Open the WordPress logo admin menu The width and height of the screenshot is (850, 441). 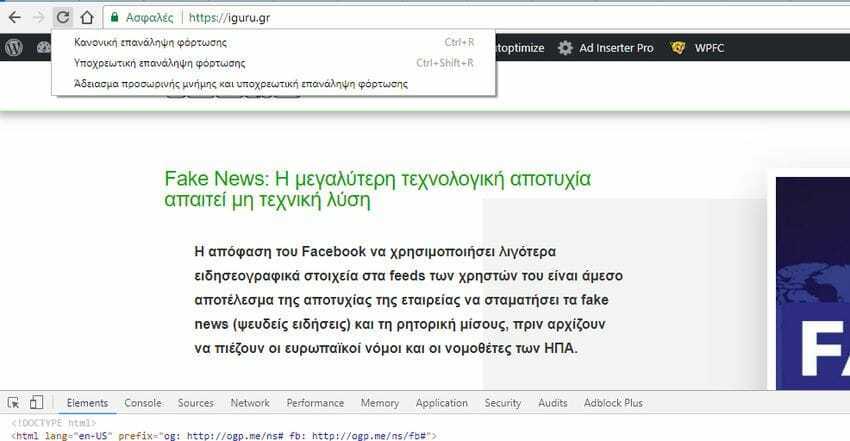[x=14, y=47]
